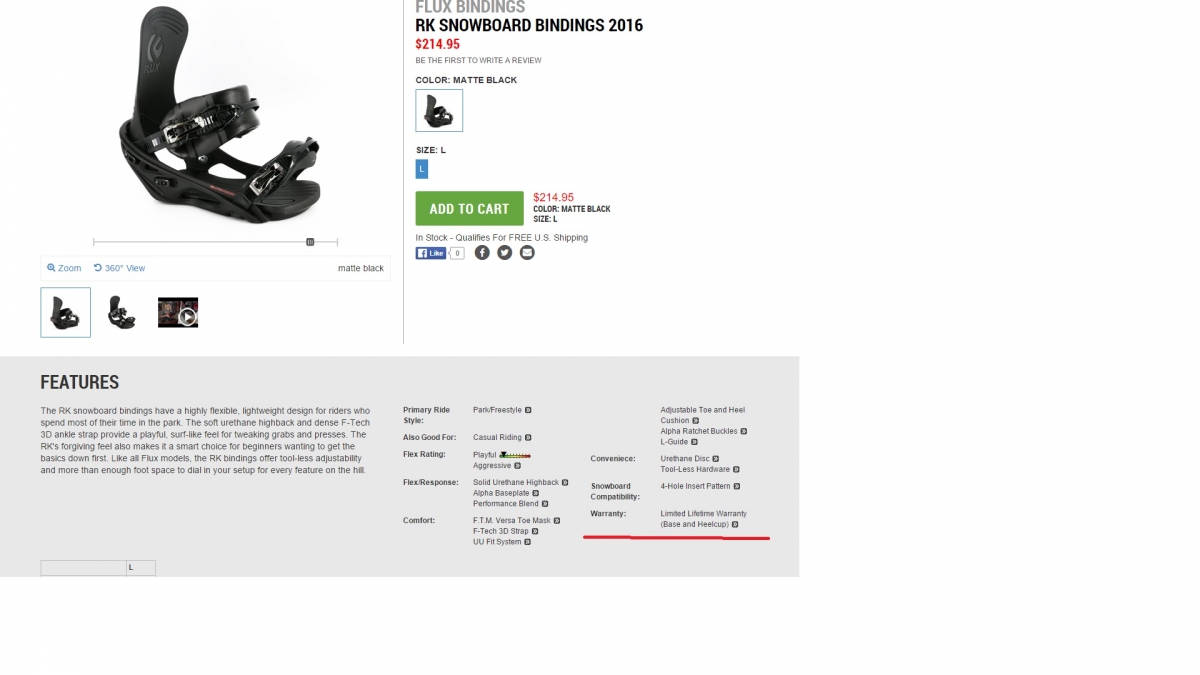This screenshot has width=1200, height=675.
Task: Open info icon beside Alpha Ratchet Buckles
Action: pyautogui.click(x=744, y=431)
